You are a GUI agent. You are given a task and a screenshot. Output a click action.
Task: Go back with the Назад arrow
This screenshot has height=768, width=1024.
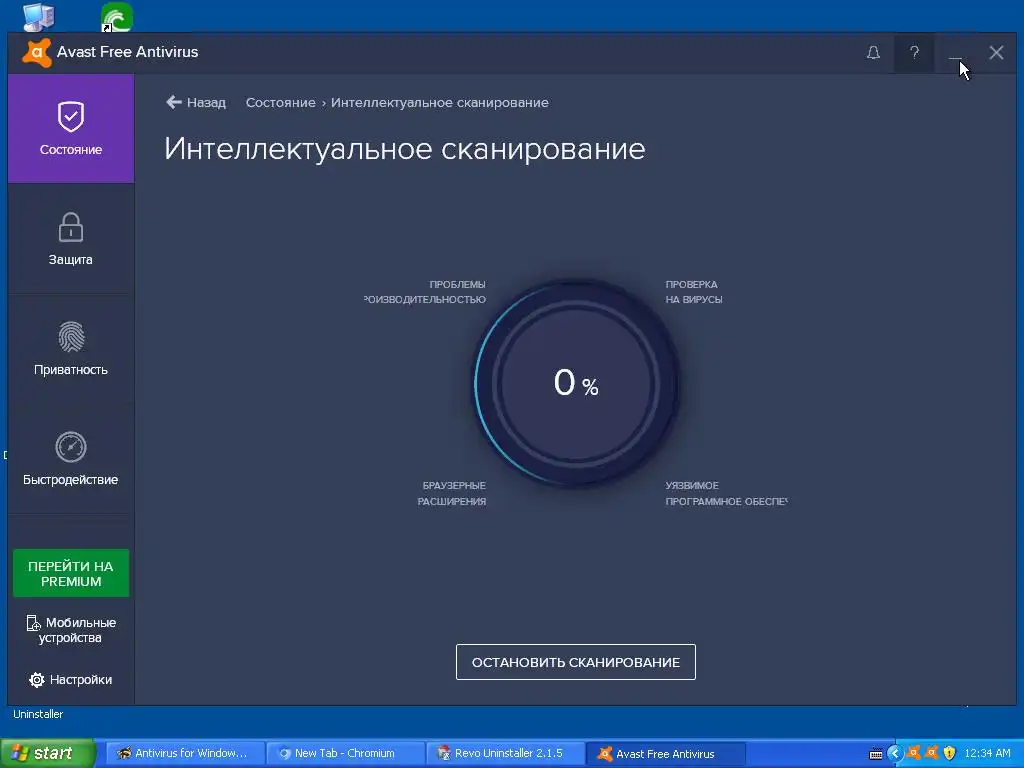click(196, 103)
